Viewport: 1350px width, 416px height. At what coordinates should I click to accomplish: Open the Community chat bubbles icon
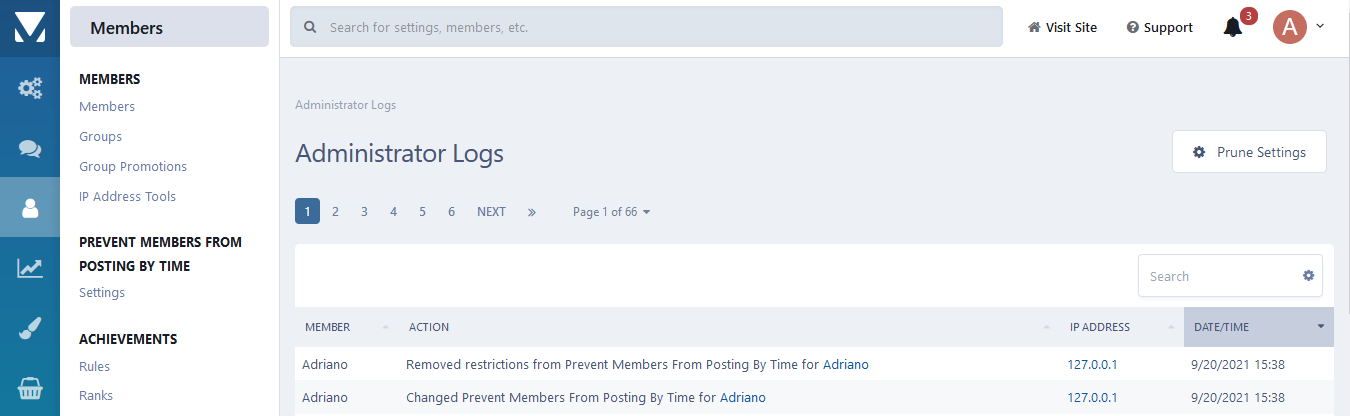pyautogui.click(x=30, y=148)
